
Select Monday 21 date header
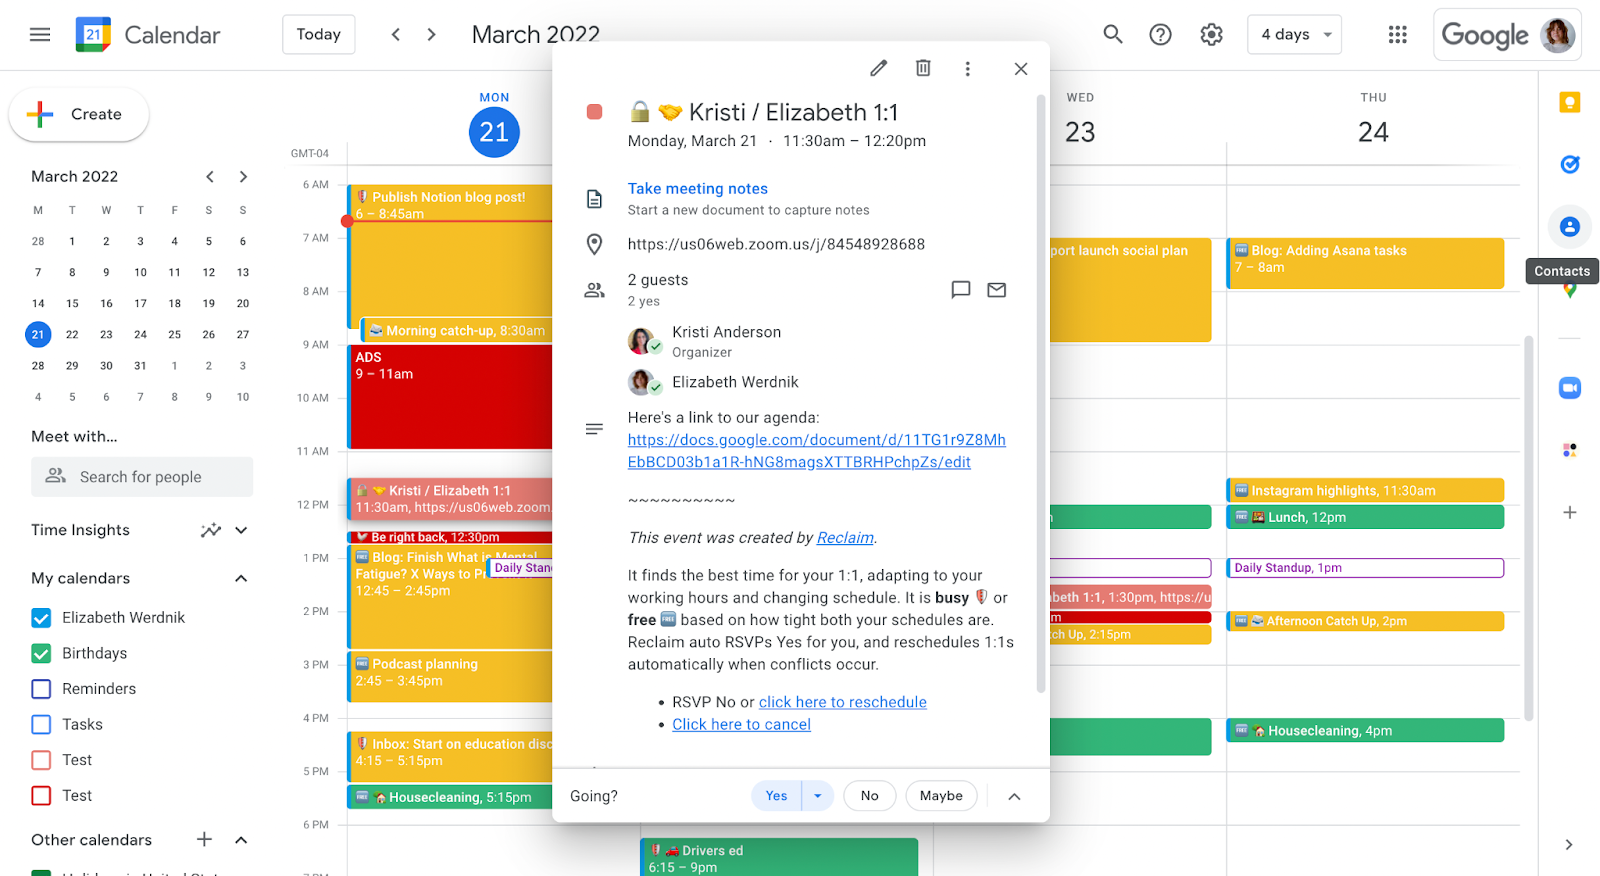tap(494, 132)
